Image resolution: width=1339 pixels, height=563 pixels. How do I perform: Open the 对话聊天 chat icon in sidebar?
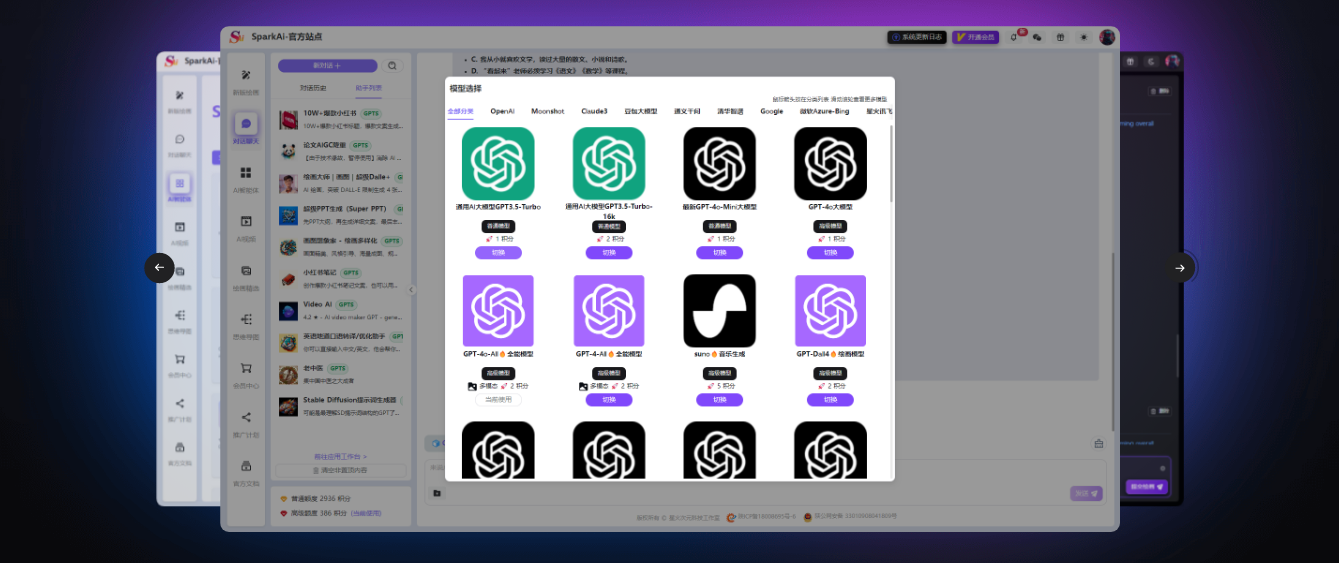246,124
